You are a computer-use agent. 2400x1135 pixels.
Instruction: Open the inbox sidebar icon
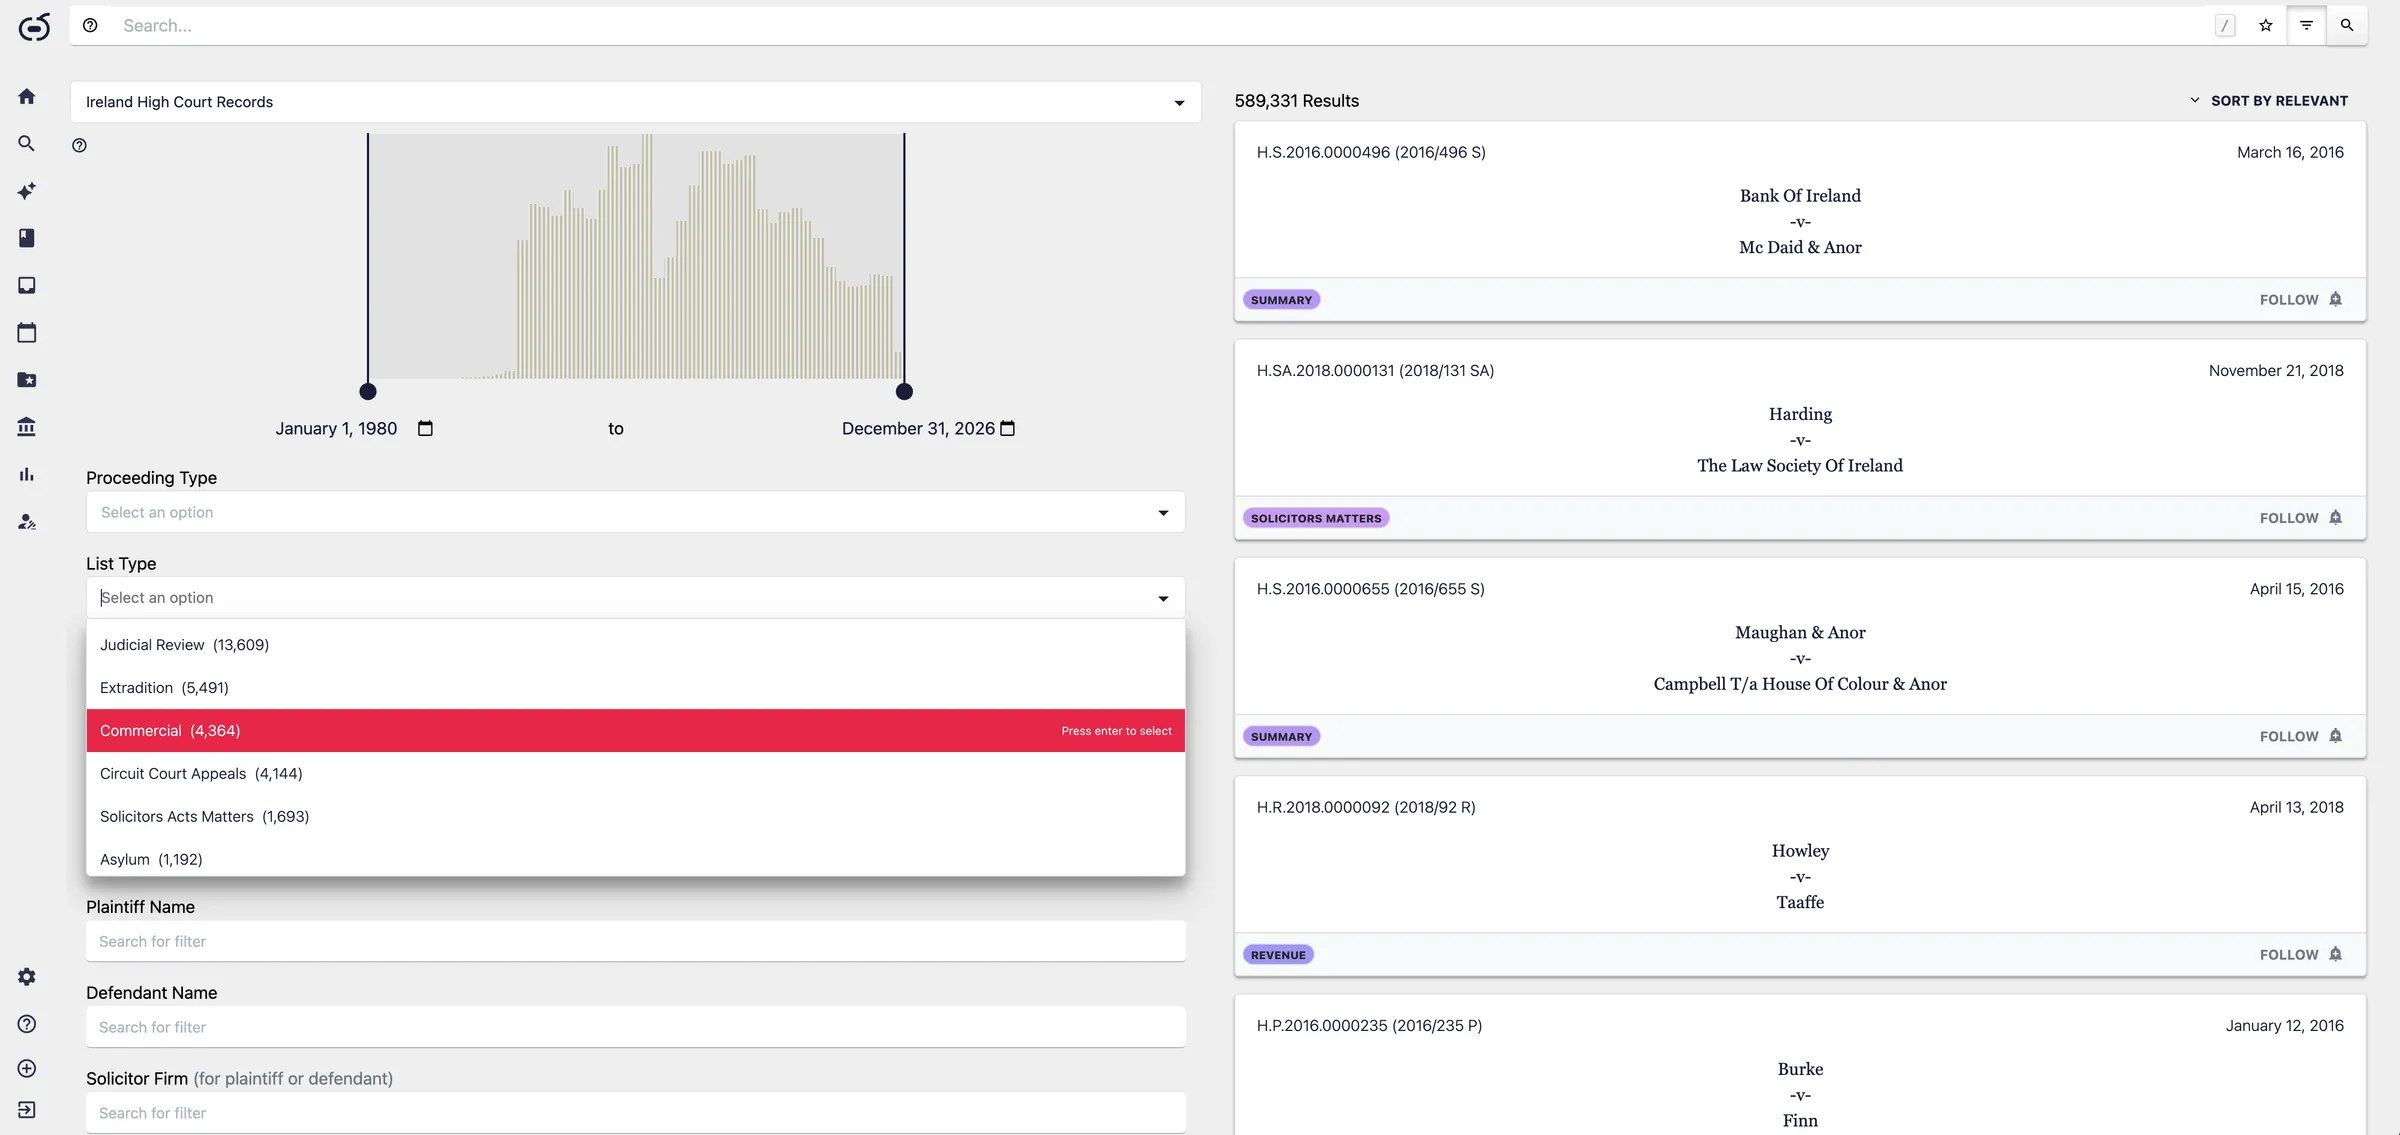(x=27, y=286)
